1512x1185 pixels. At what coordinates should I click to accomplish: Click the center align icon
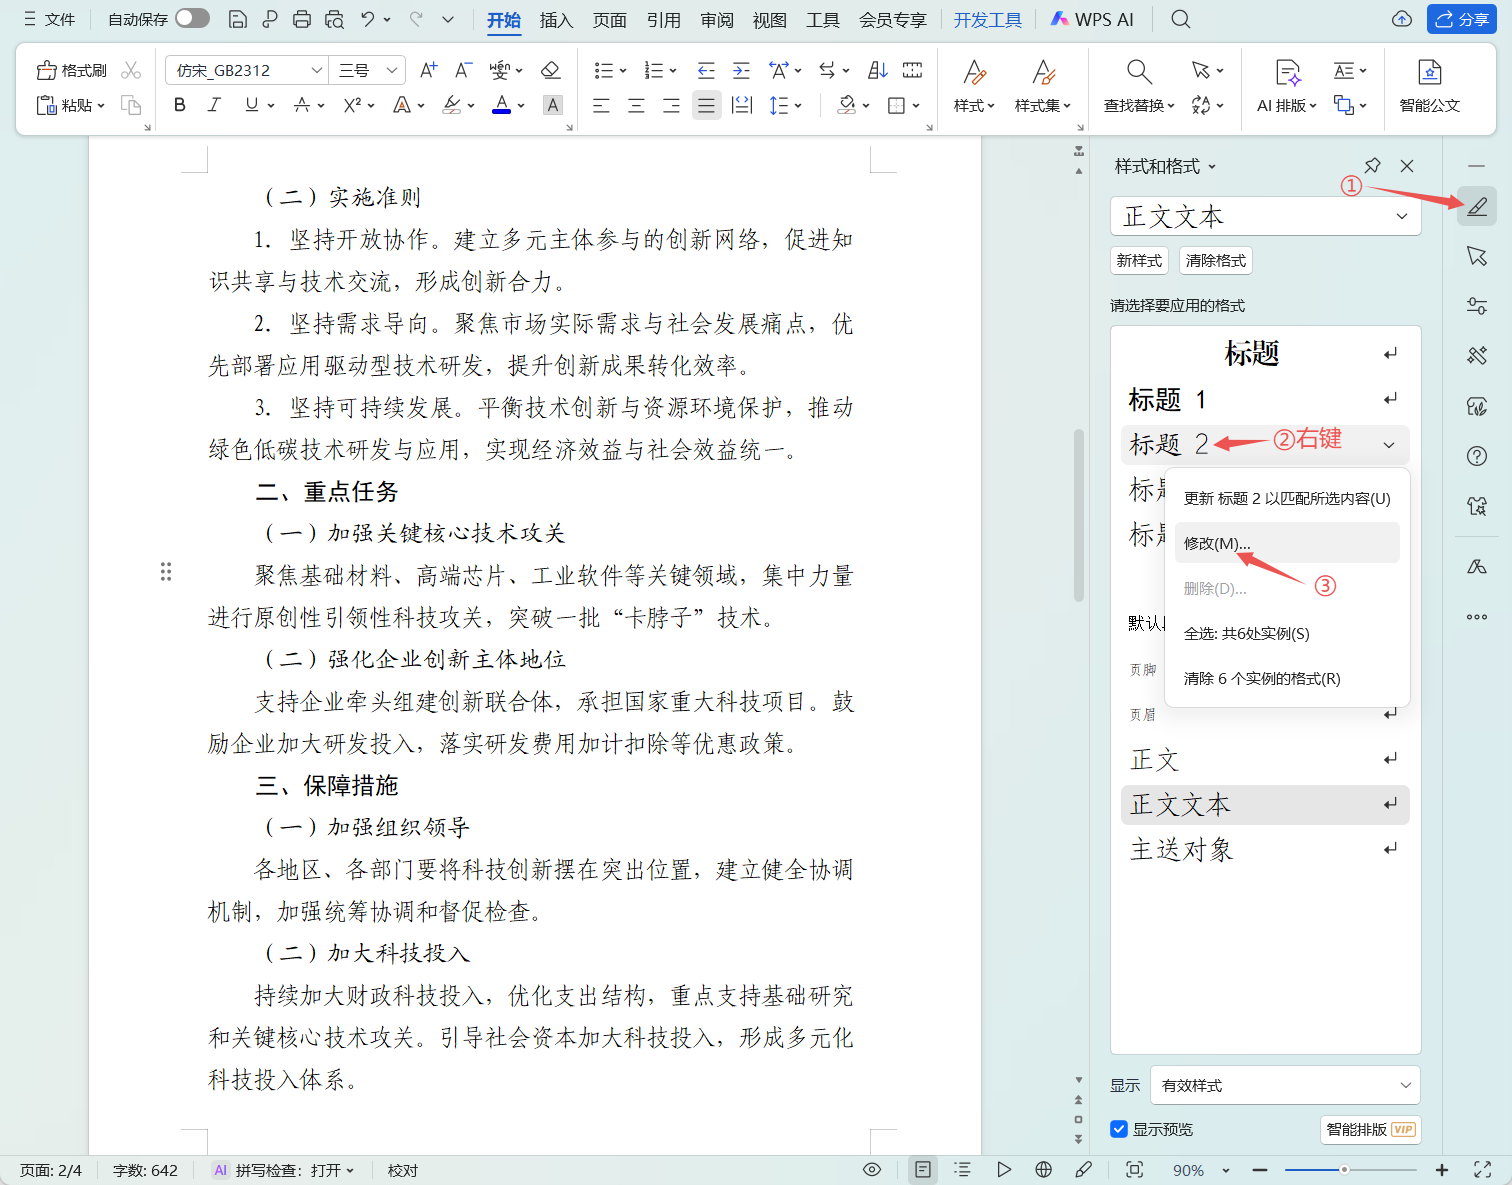(636, 105)
